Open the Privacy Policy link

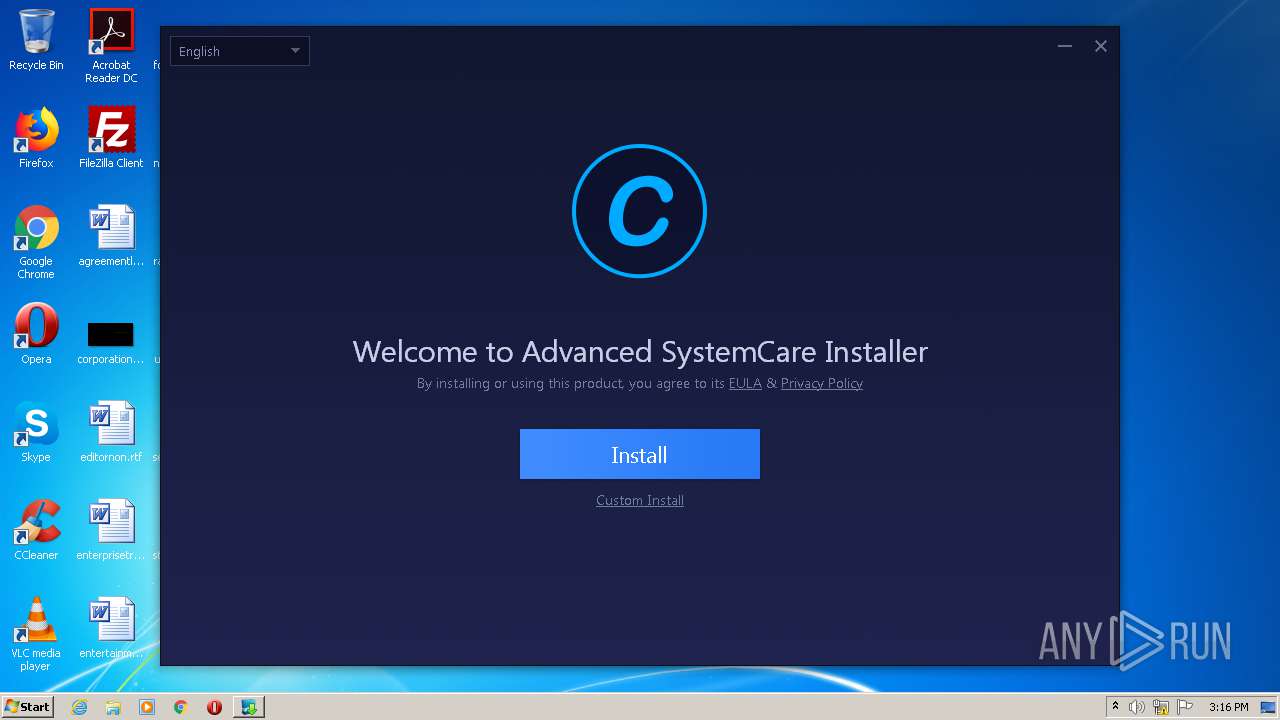[821, 383]
